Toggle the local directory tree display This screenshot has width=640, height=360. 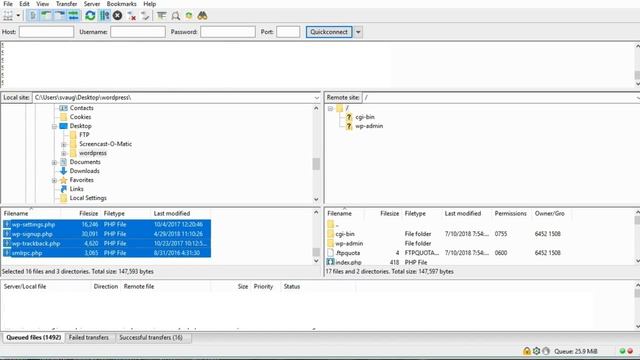point(46,16)
